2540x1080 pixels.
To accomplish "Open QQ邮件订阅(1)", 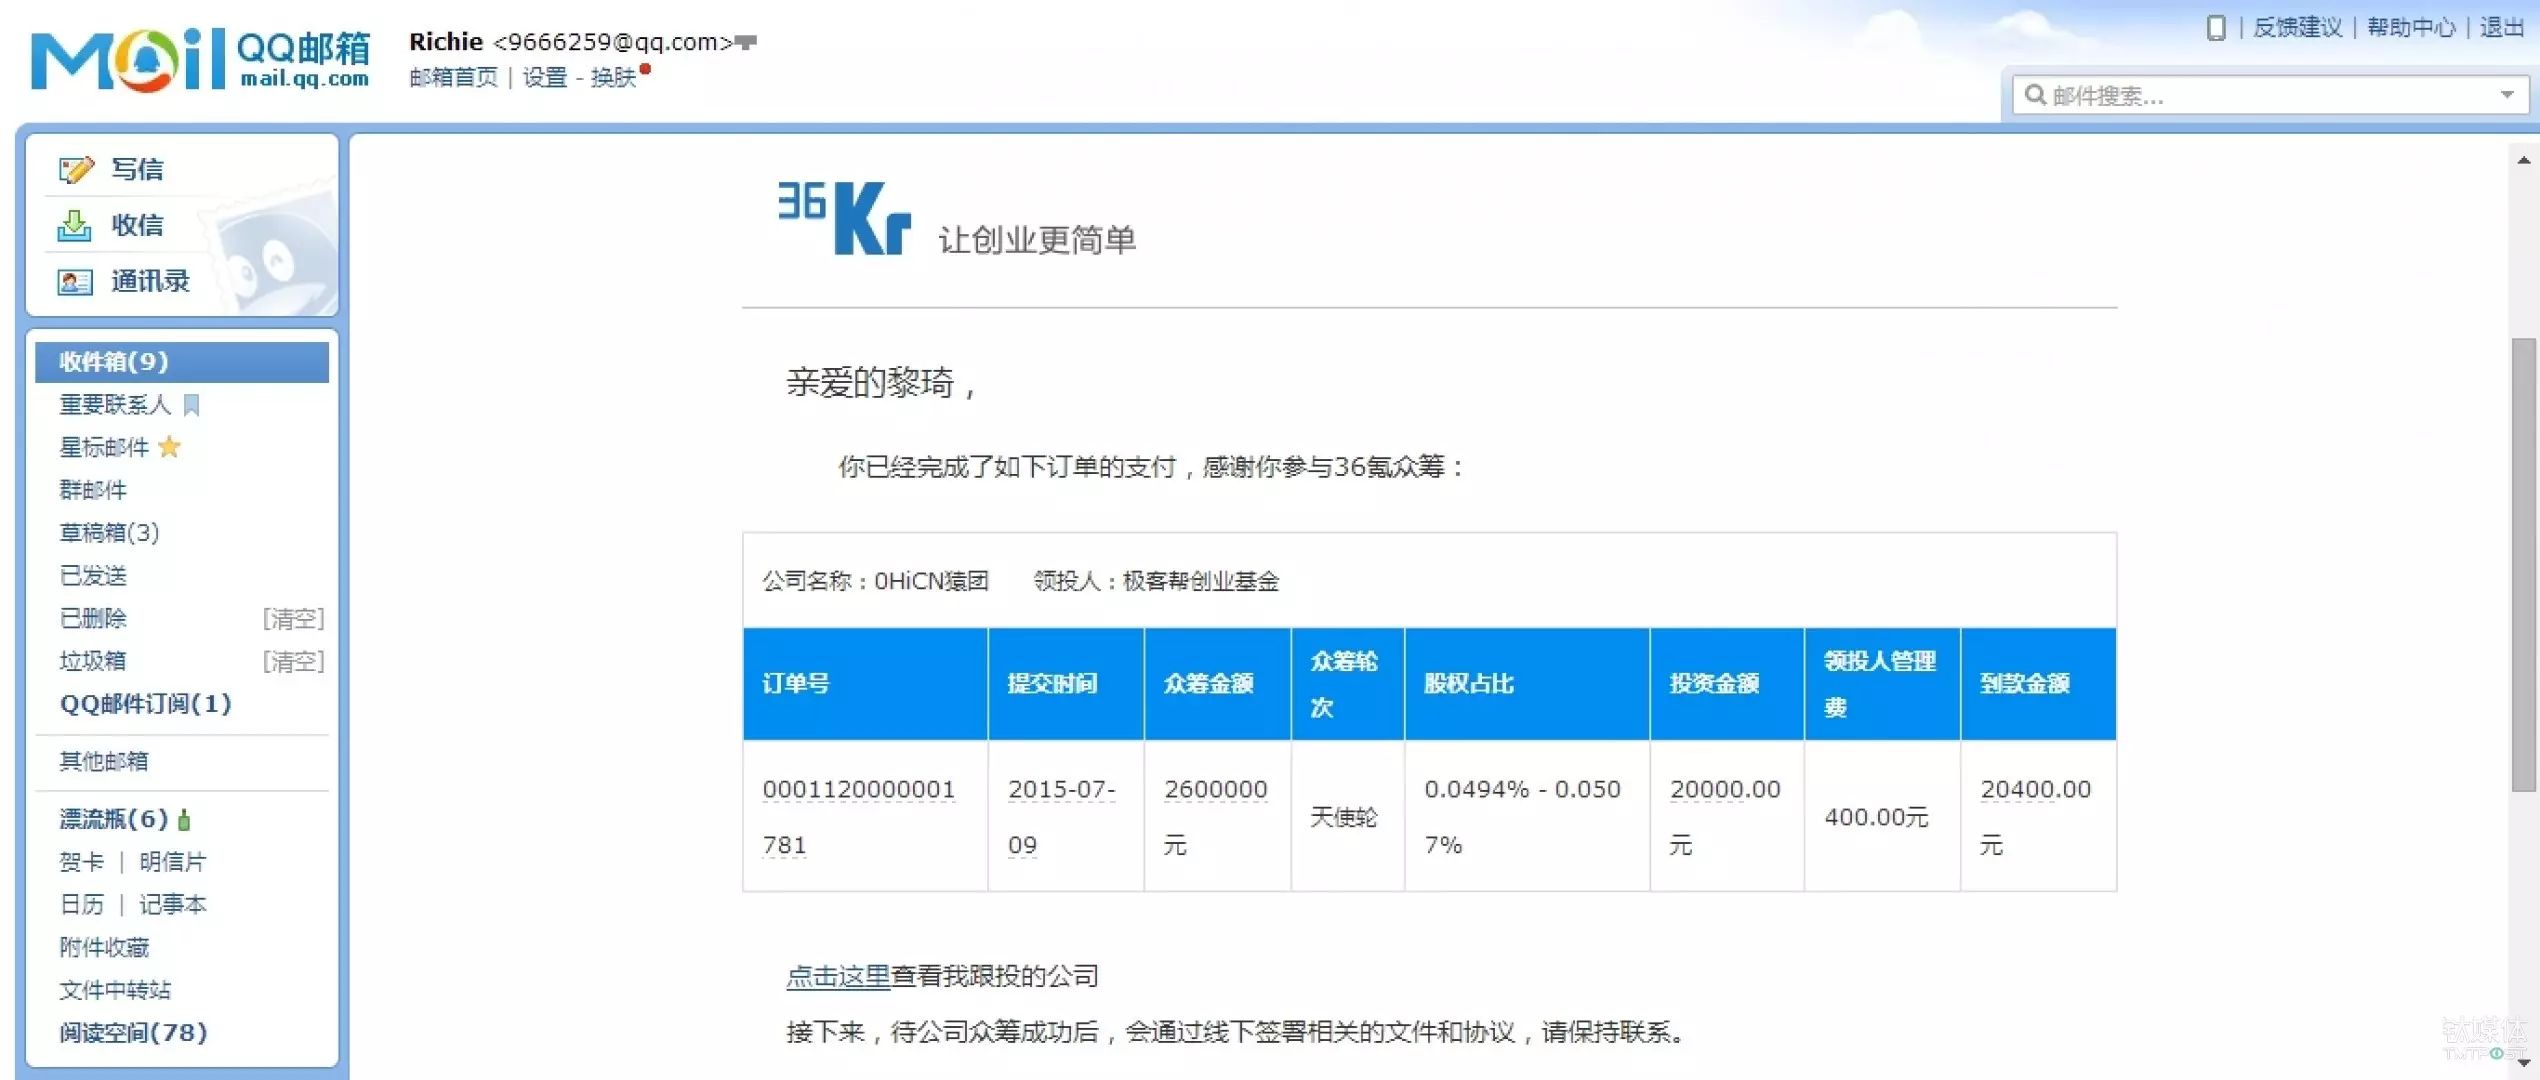I will 146,704.
